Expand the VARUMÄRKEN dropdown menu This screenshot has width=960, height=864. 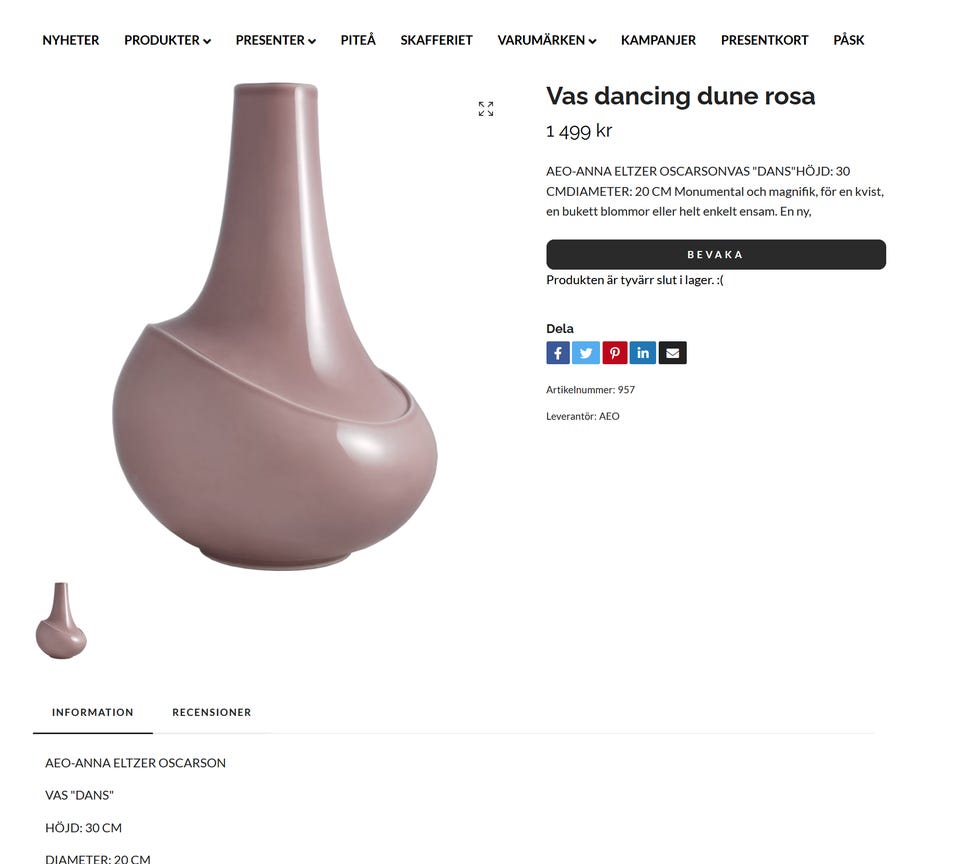[547, 40]
